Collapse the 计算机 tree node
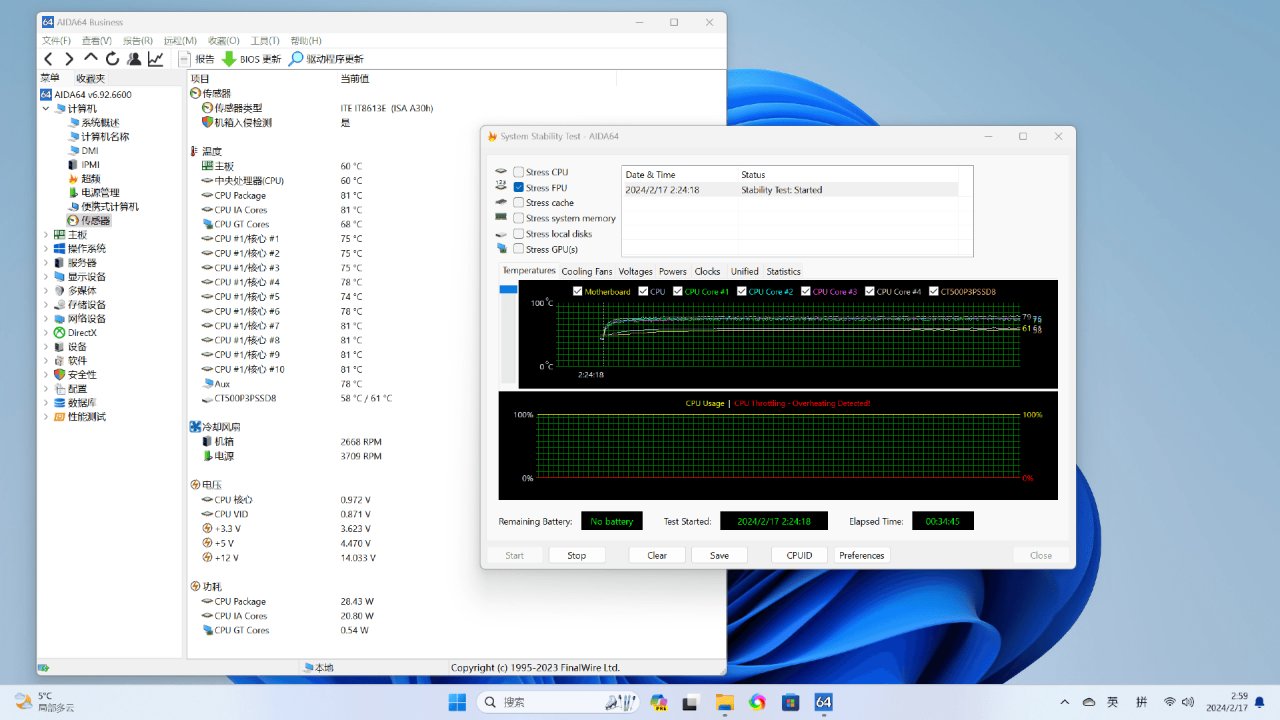Image resolution: width=1280 pixels, height=720 pixels. point(46,108)
